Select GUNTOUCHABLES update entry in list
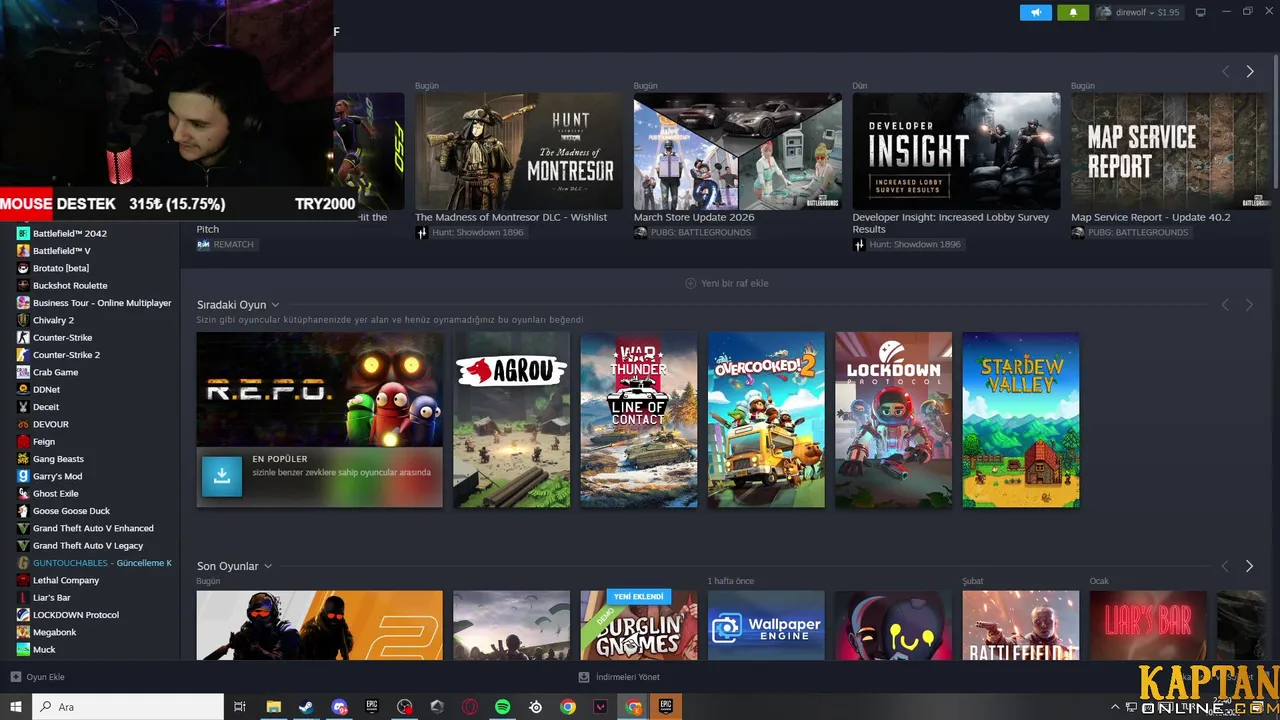1280x720 pixels. click(102, 563)
